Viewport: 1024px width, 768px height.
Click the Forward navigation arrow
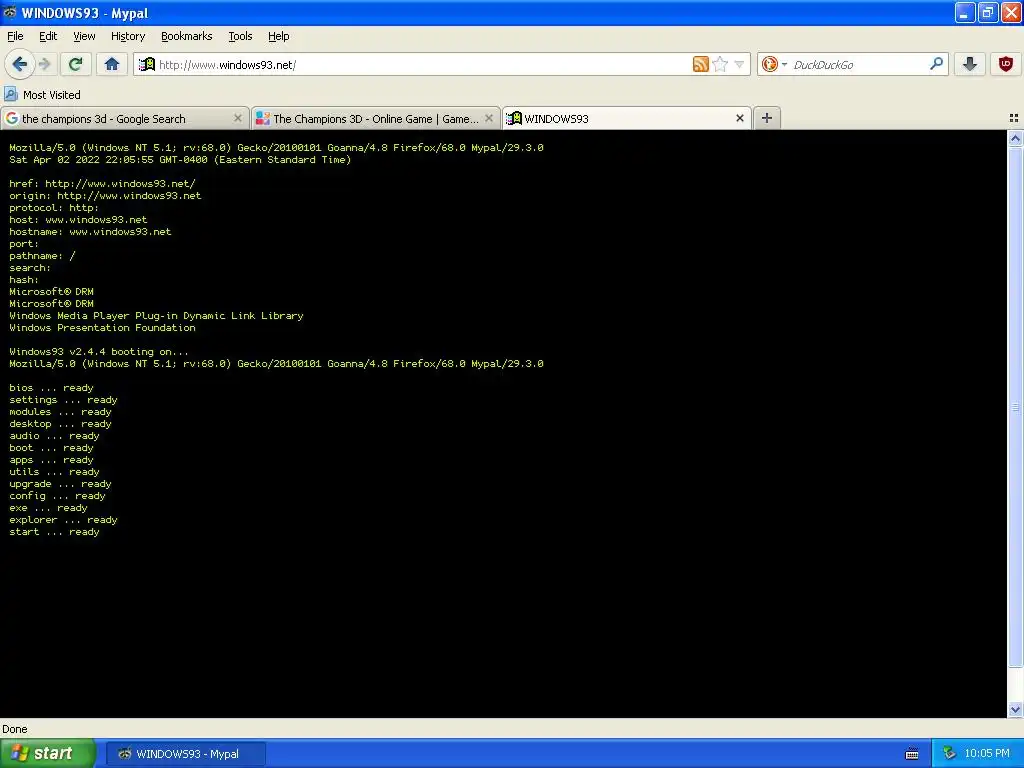point(44,64)
